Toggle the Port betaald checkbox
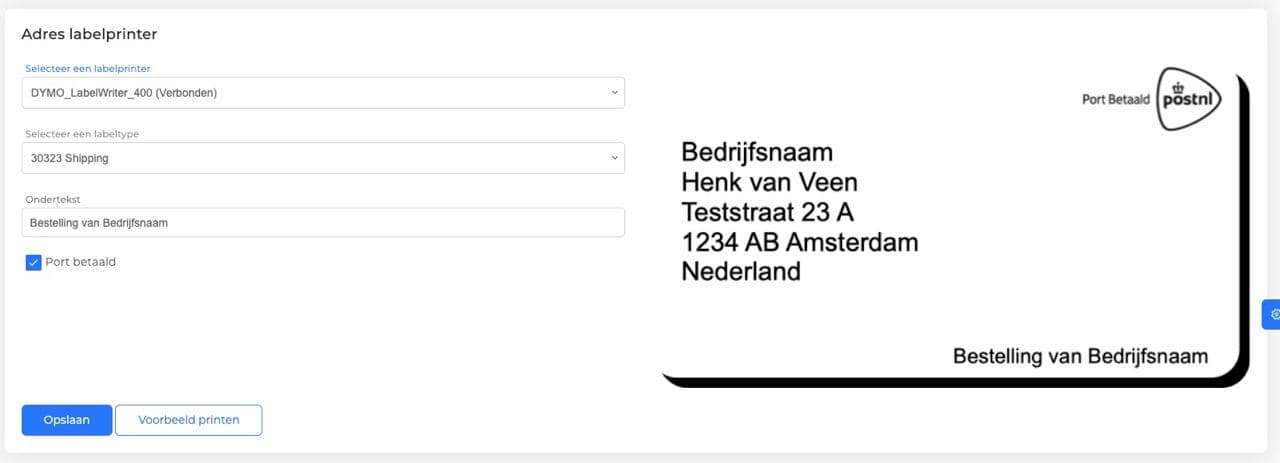The height and width of the screenshot is (463, 1280). coord(34,263)
